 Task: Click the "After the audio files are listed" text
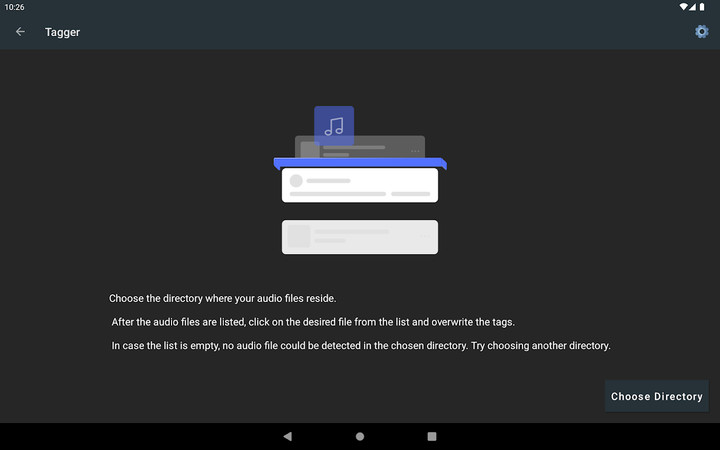click(313, 322)
